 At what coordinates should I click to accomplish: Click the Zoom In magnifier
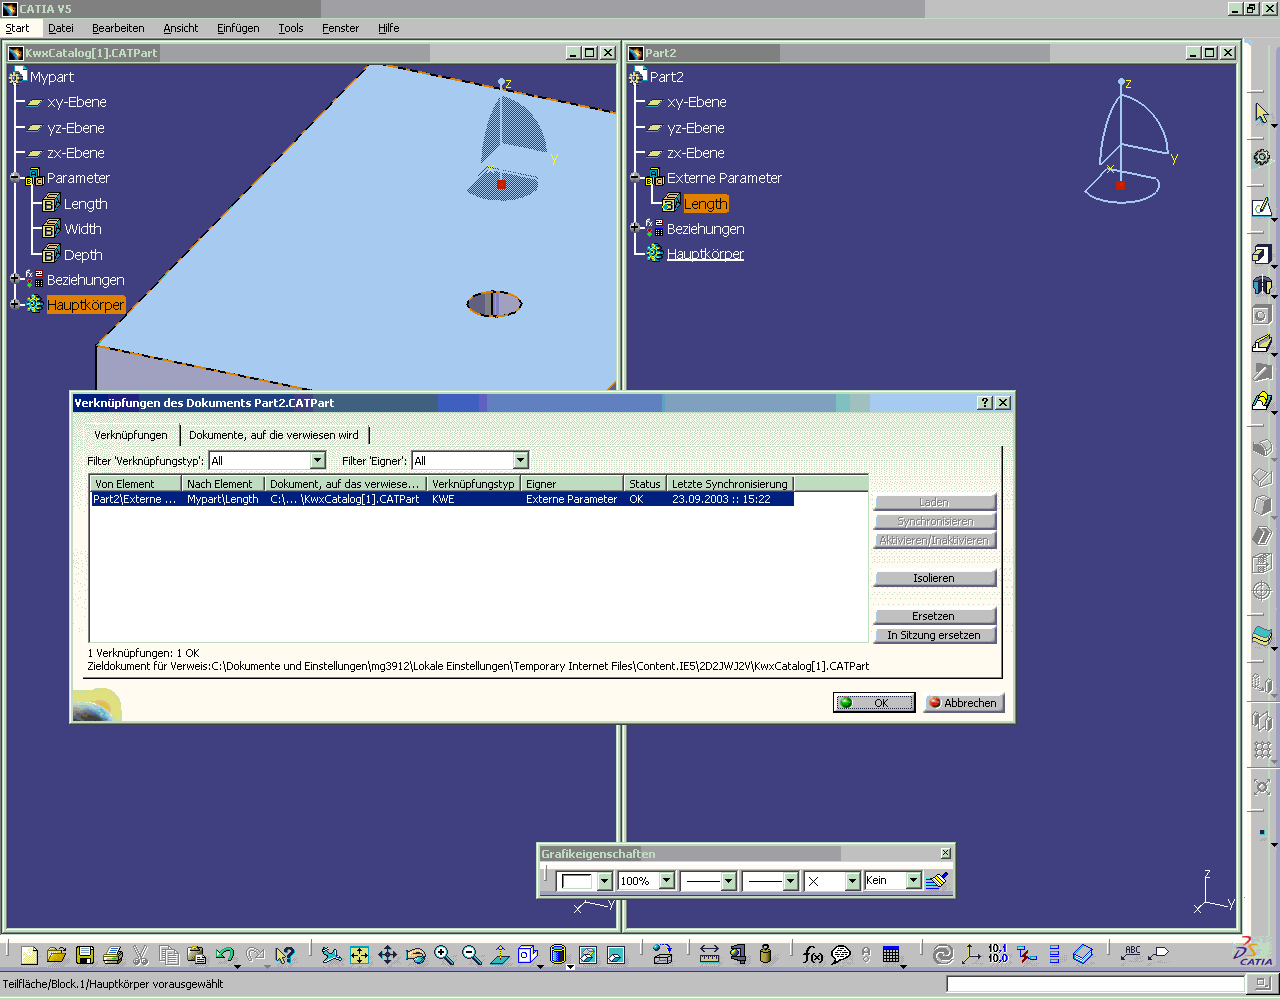(444, 955)
